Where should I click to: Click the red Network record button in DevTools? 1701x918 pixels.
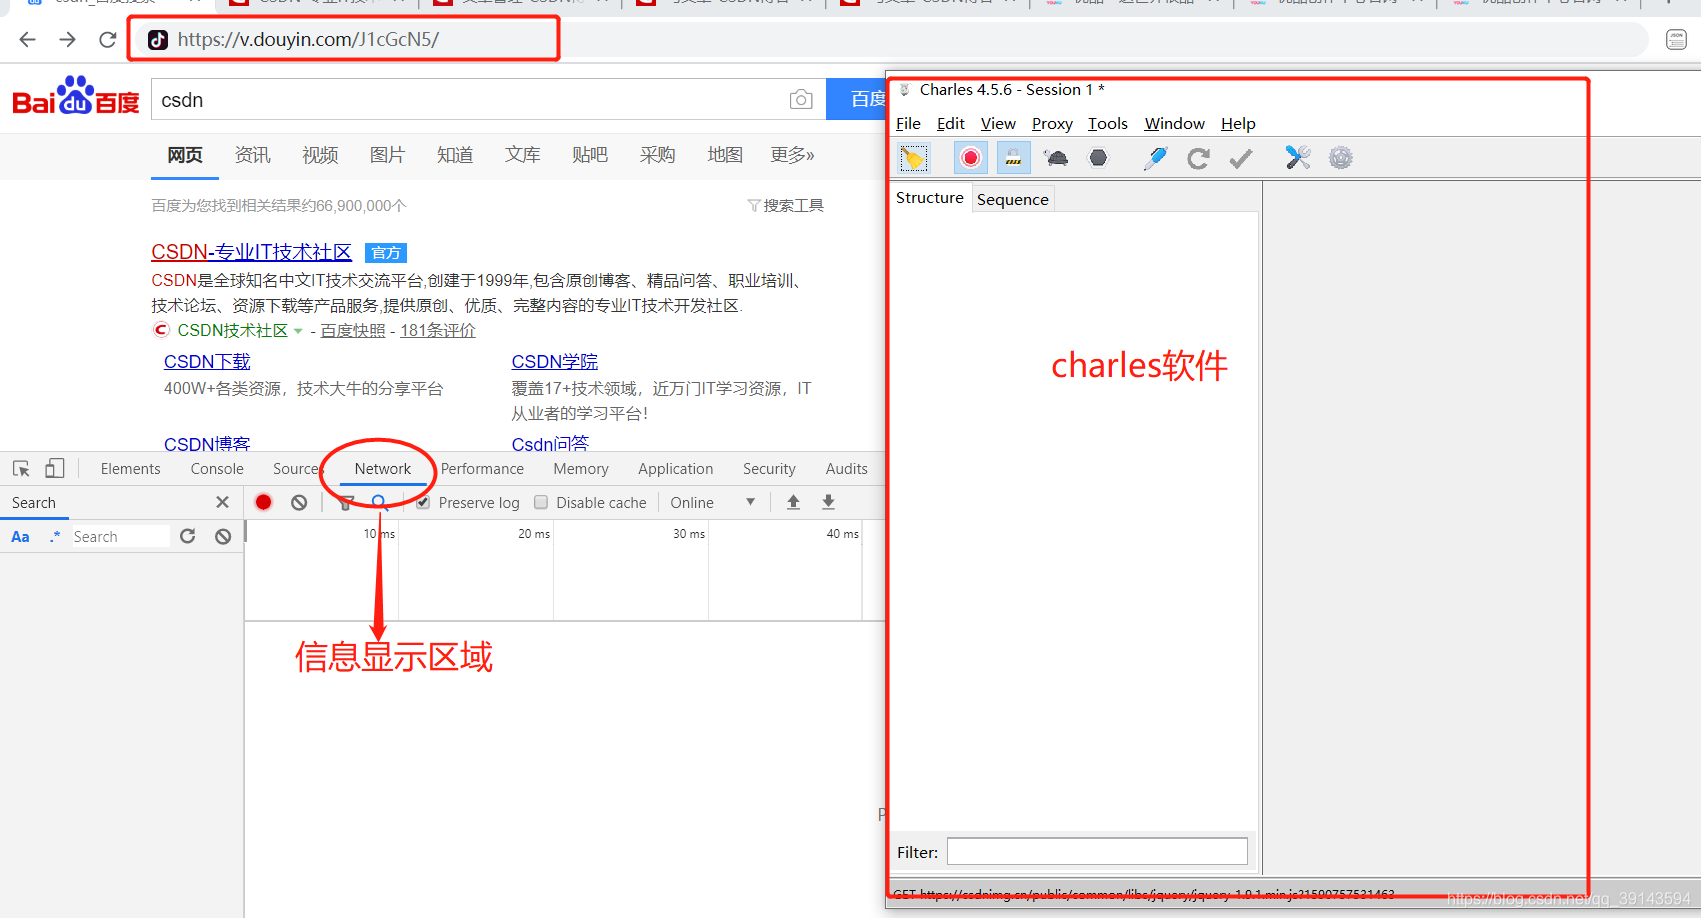coord(263,502)
